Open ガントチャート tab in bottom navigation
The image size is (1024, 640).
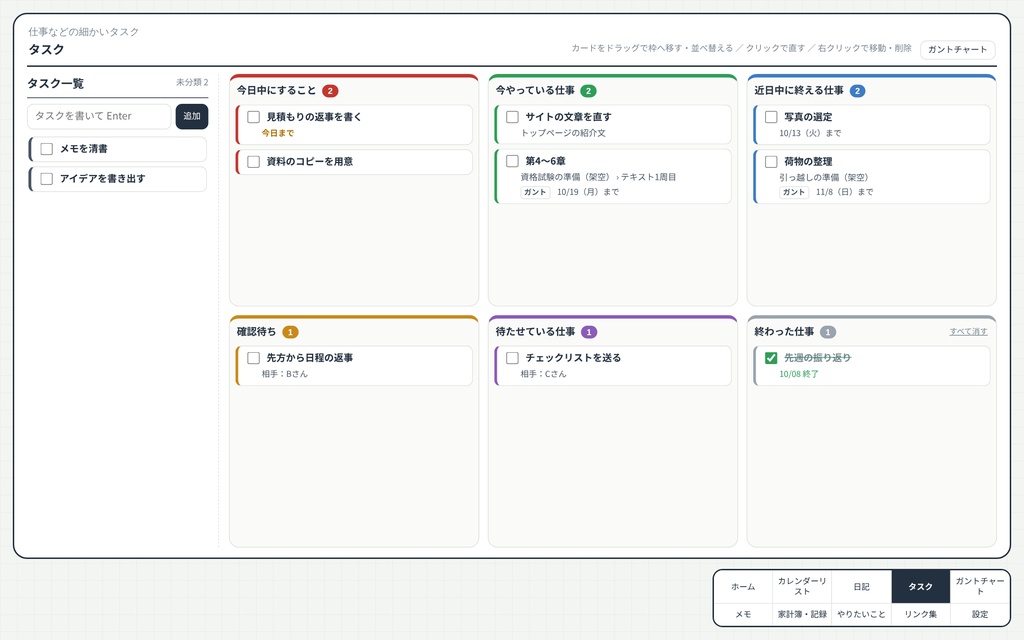(x=980, y=586)
